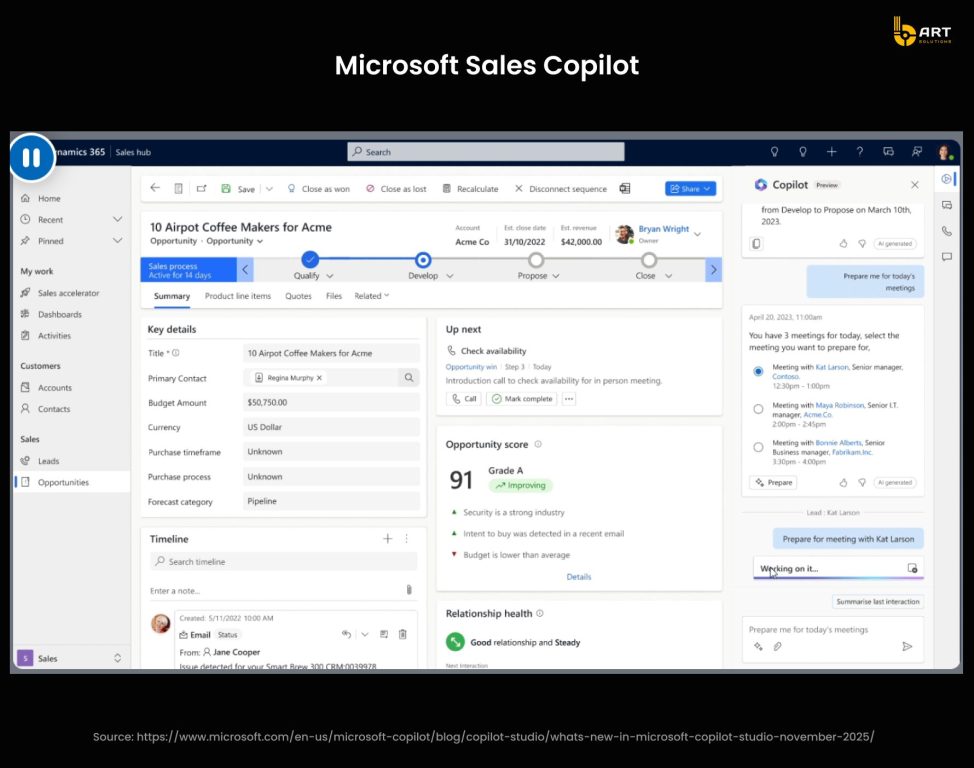This screenshot has width=974, height=768.
Task: Switch to the Product line items tab
Action: [238, 296]
